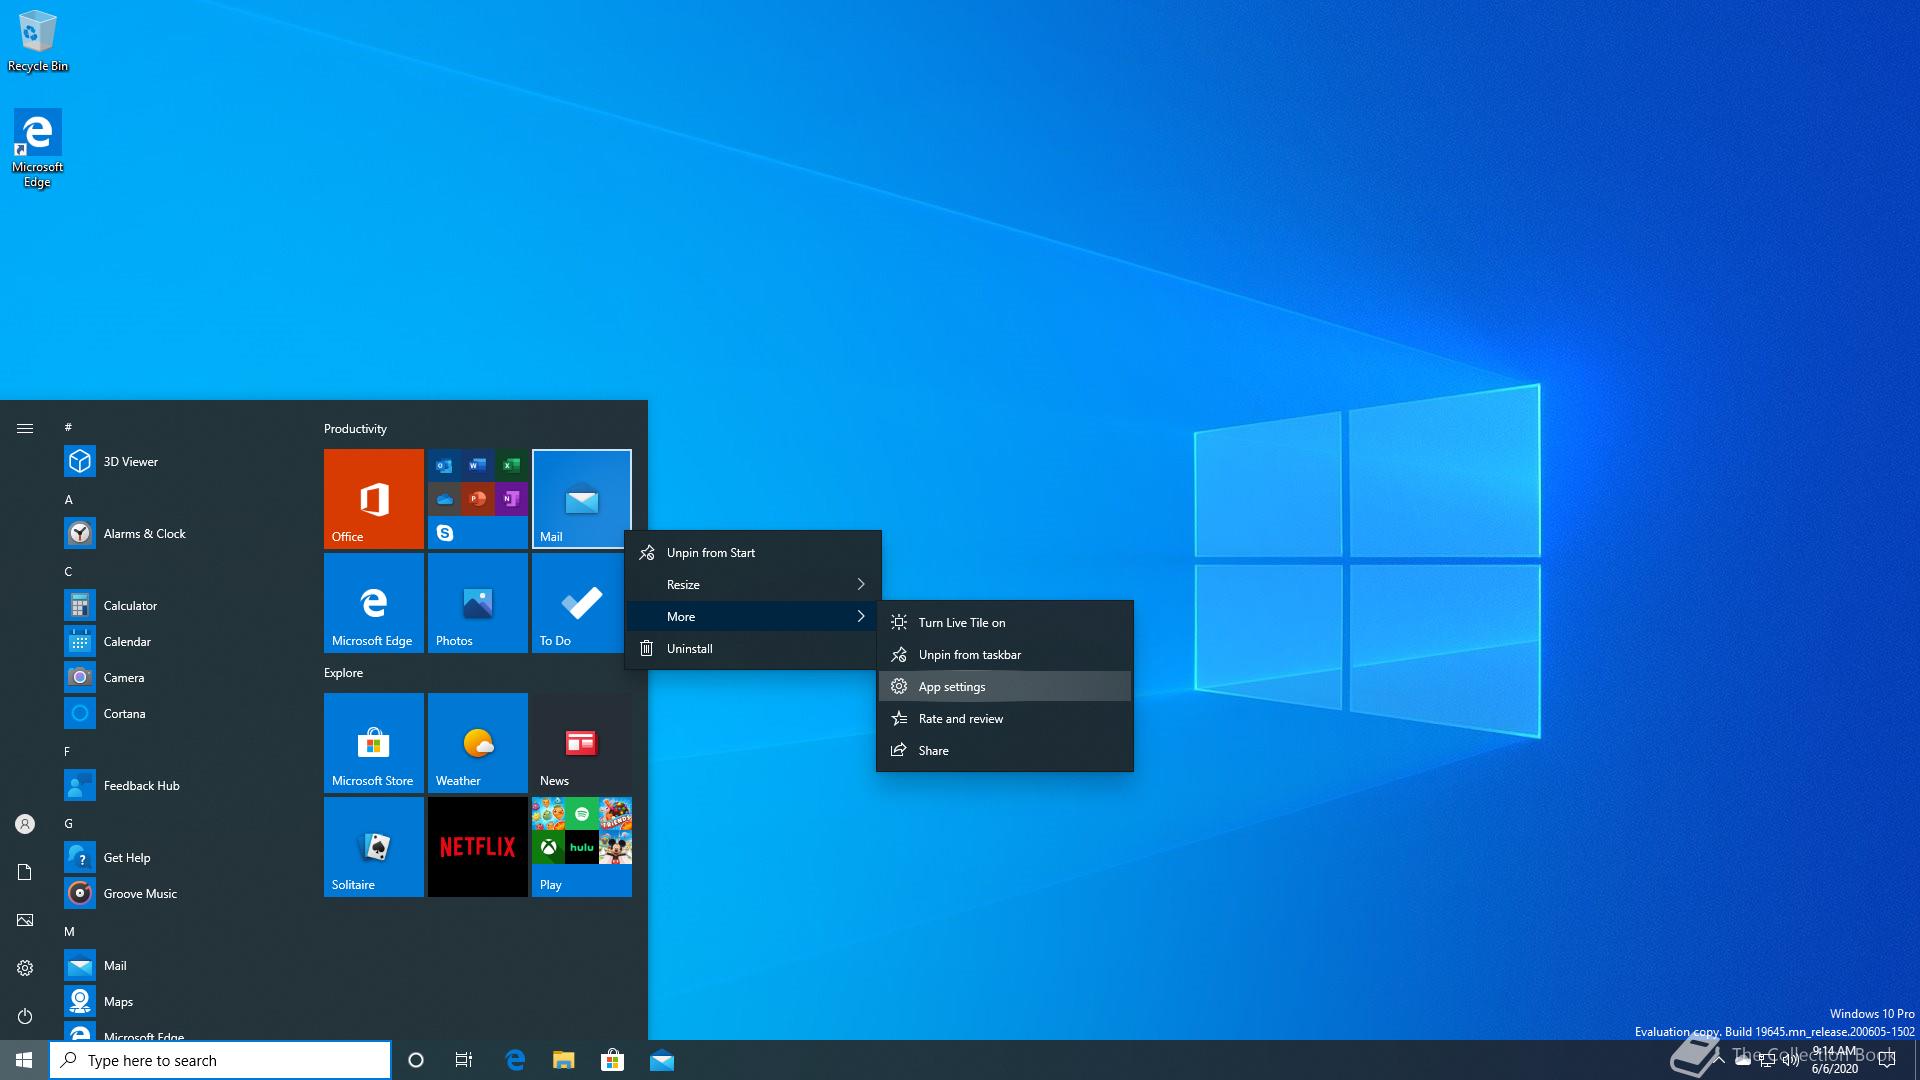Click the Explore group header
The image size is (1920, 1080).
pos(343,672)
